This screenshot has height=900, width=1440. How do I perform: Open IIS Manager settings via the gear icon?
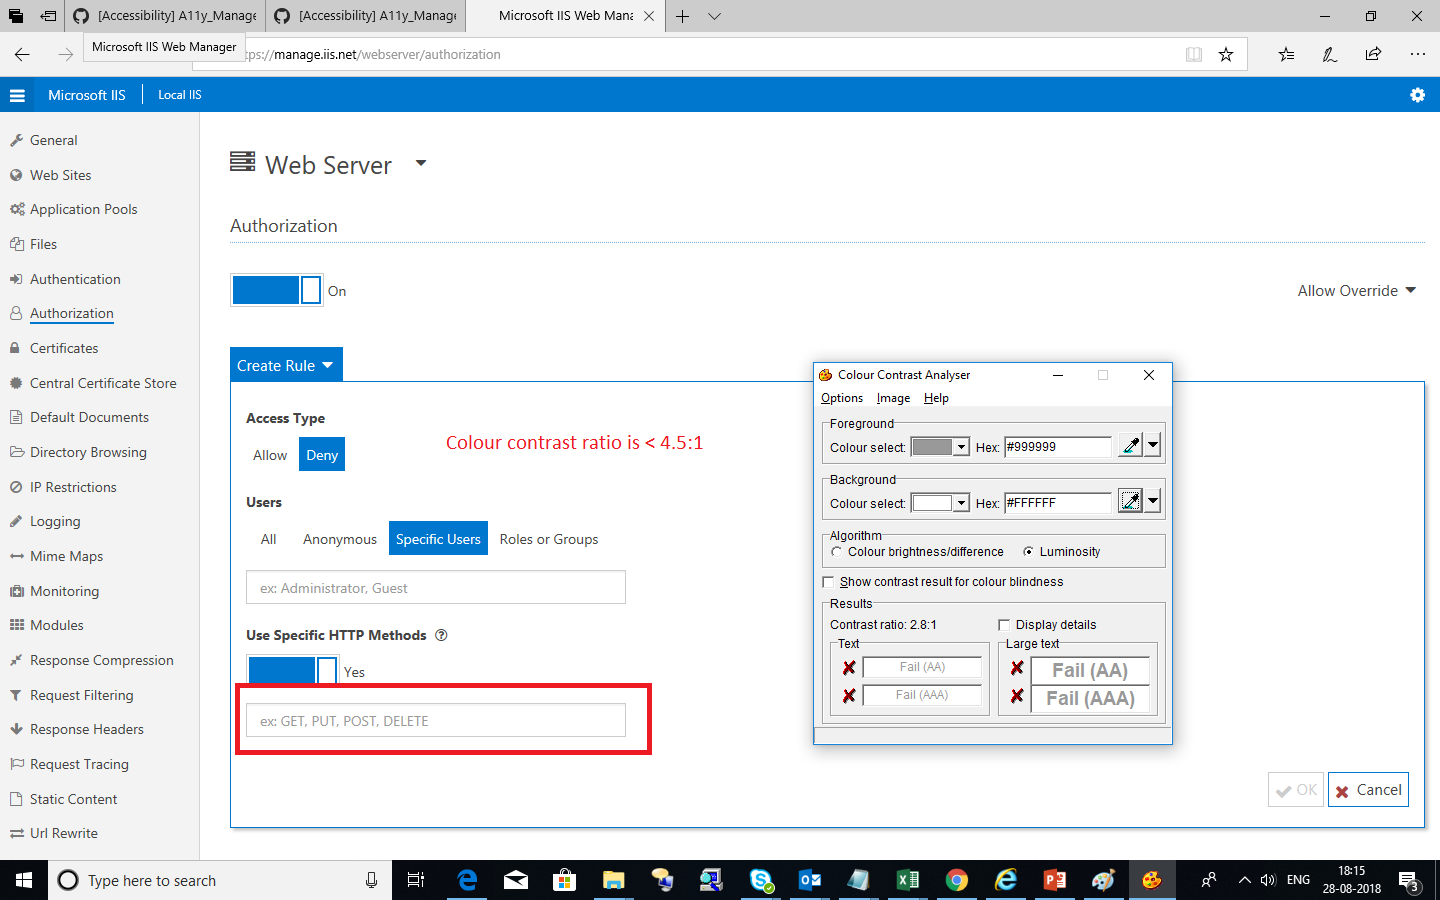tap(1417, 95)
